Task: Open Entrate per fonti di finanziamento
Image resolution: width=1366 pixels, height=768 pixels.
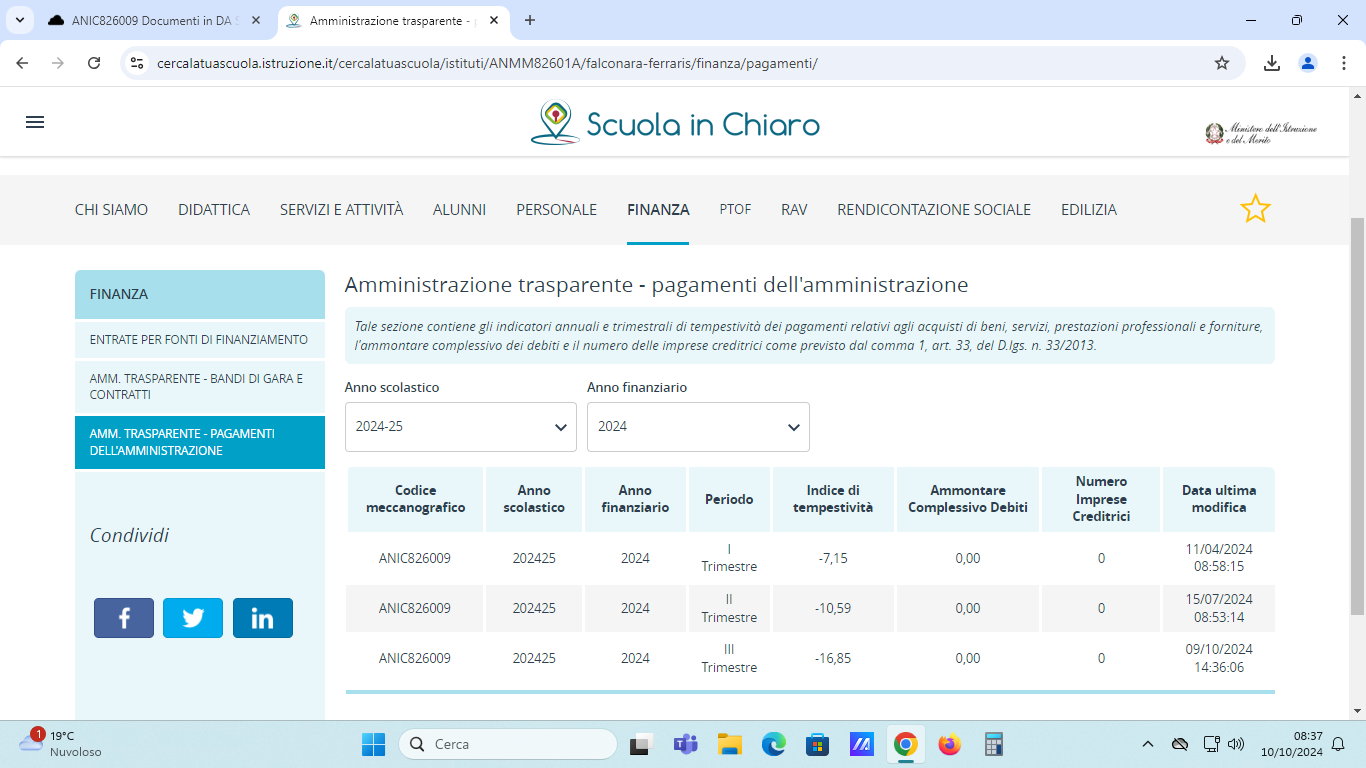Action: tap(199, 340)
